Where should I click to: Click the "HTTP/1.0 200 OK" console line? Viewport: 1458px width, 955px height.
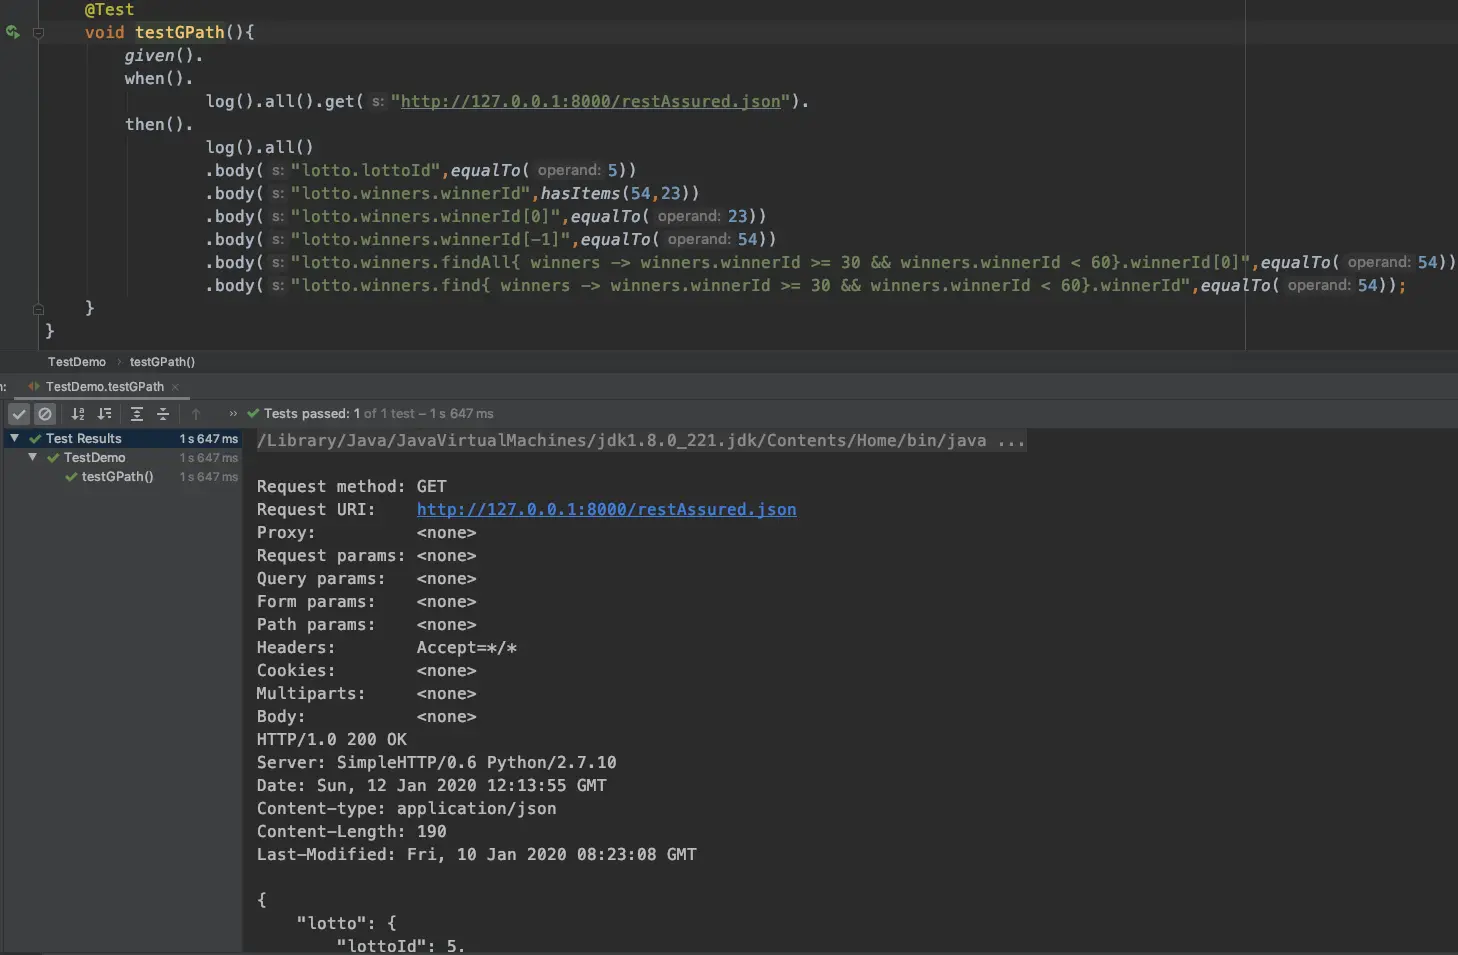click(x=332, y=739)
